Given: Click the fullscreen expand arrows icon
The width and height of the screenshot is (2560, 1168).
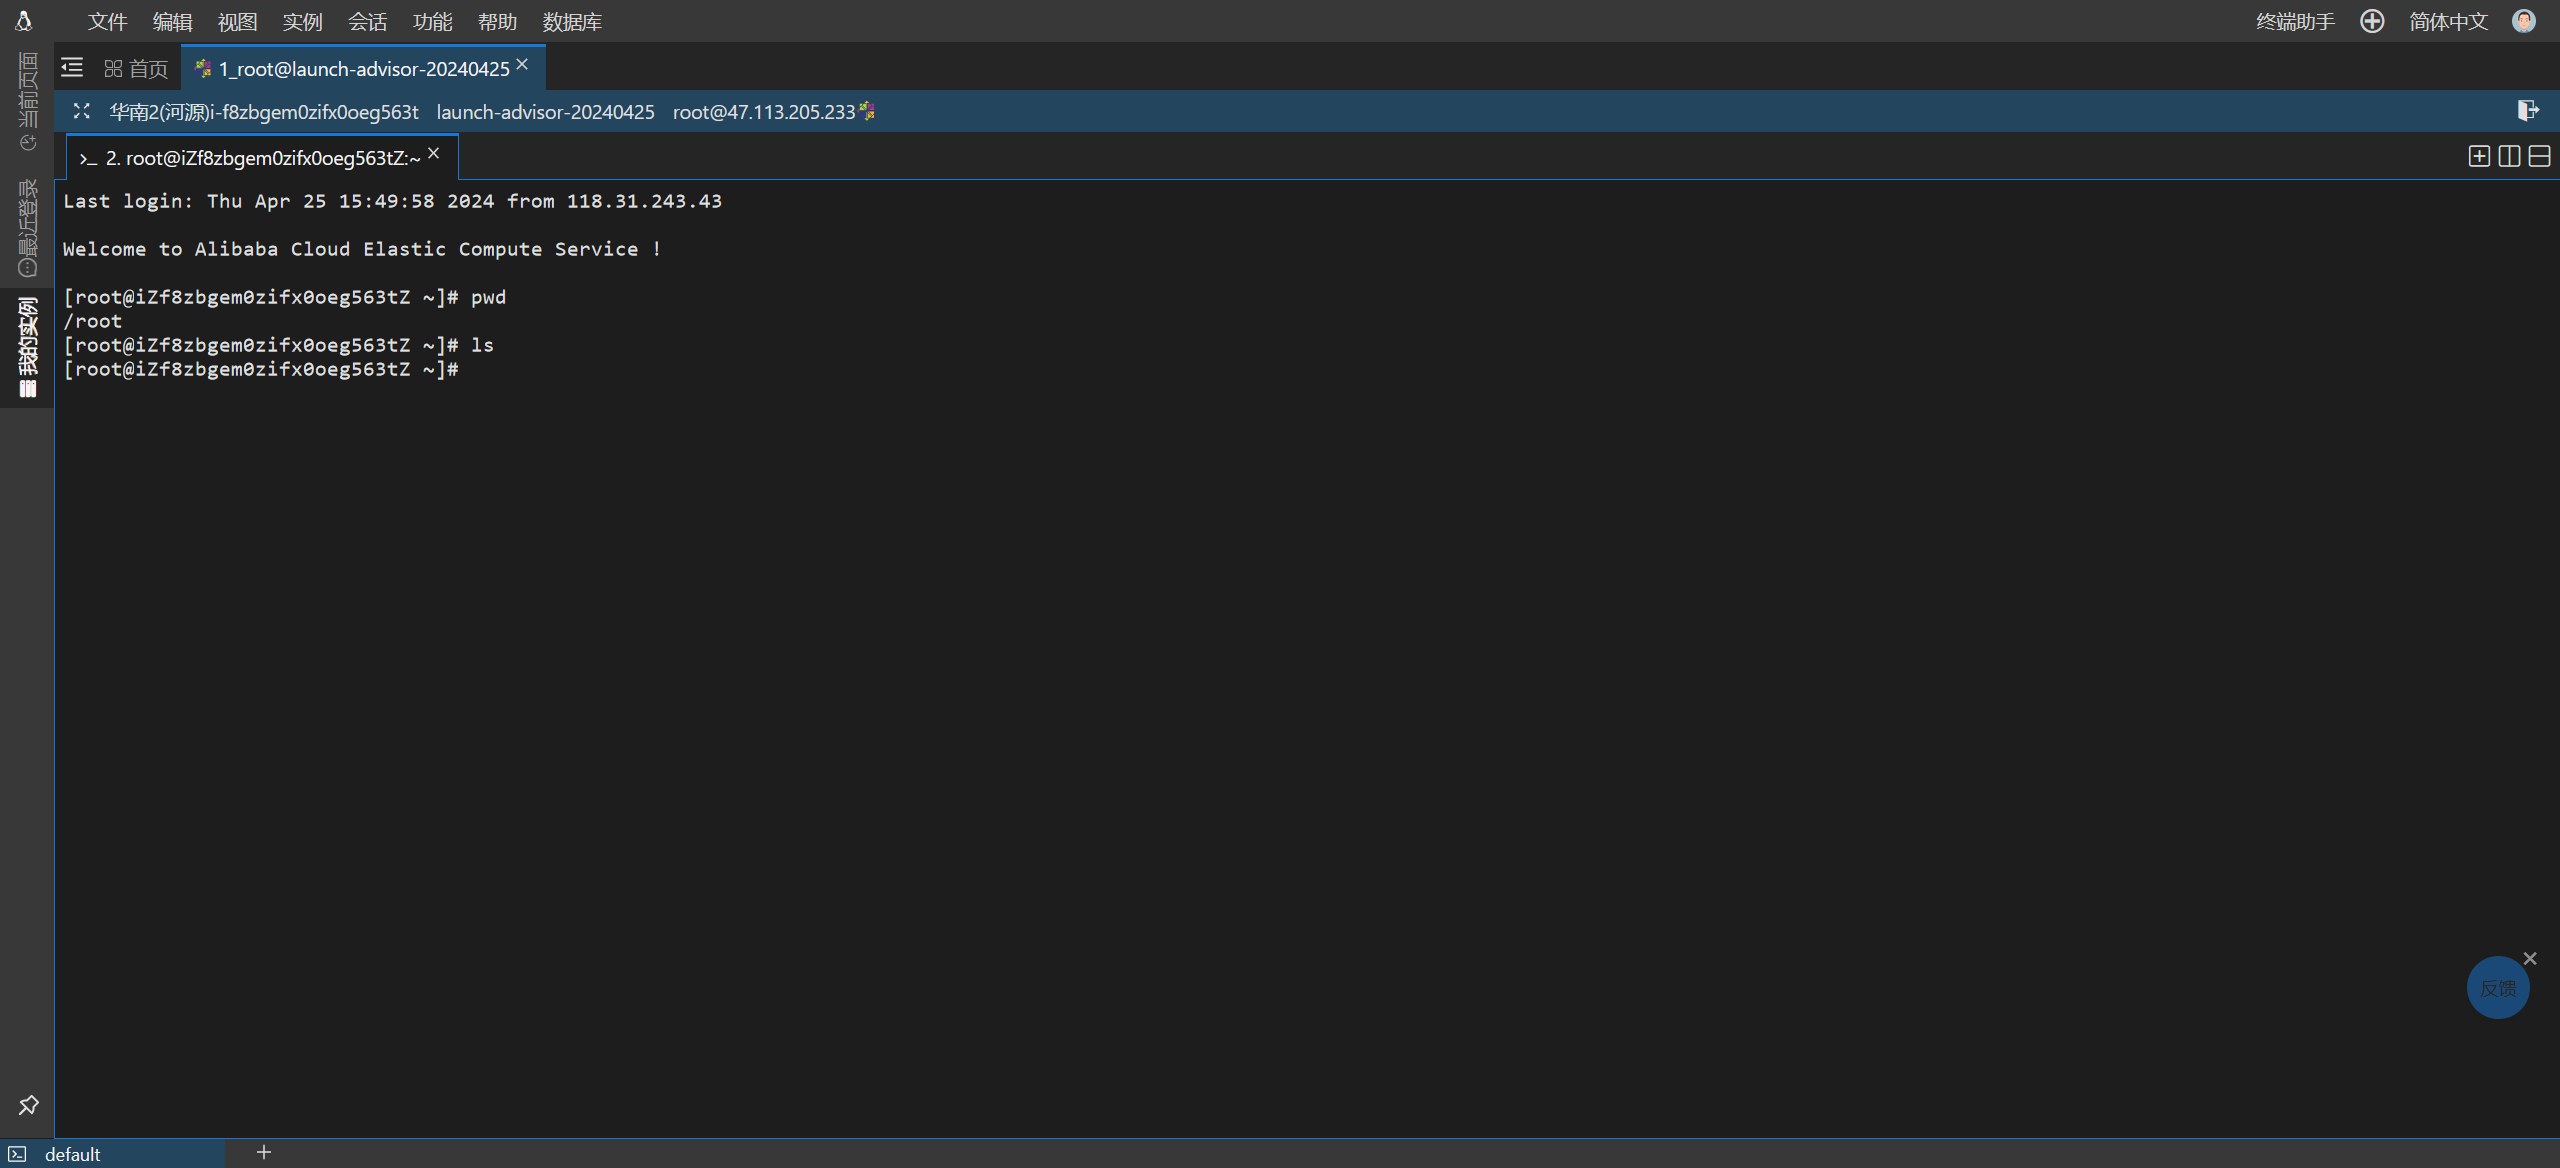Looking at the screenshot, I should click(x=82, y=111).
